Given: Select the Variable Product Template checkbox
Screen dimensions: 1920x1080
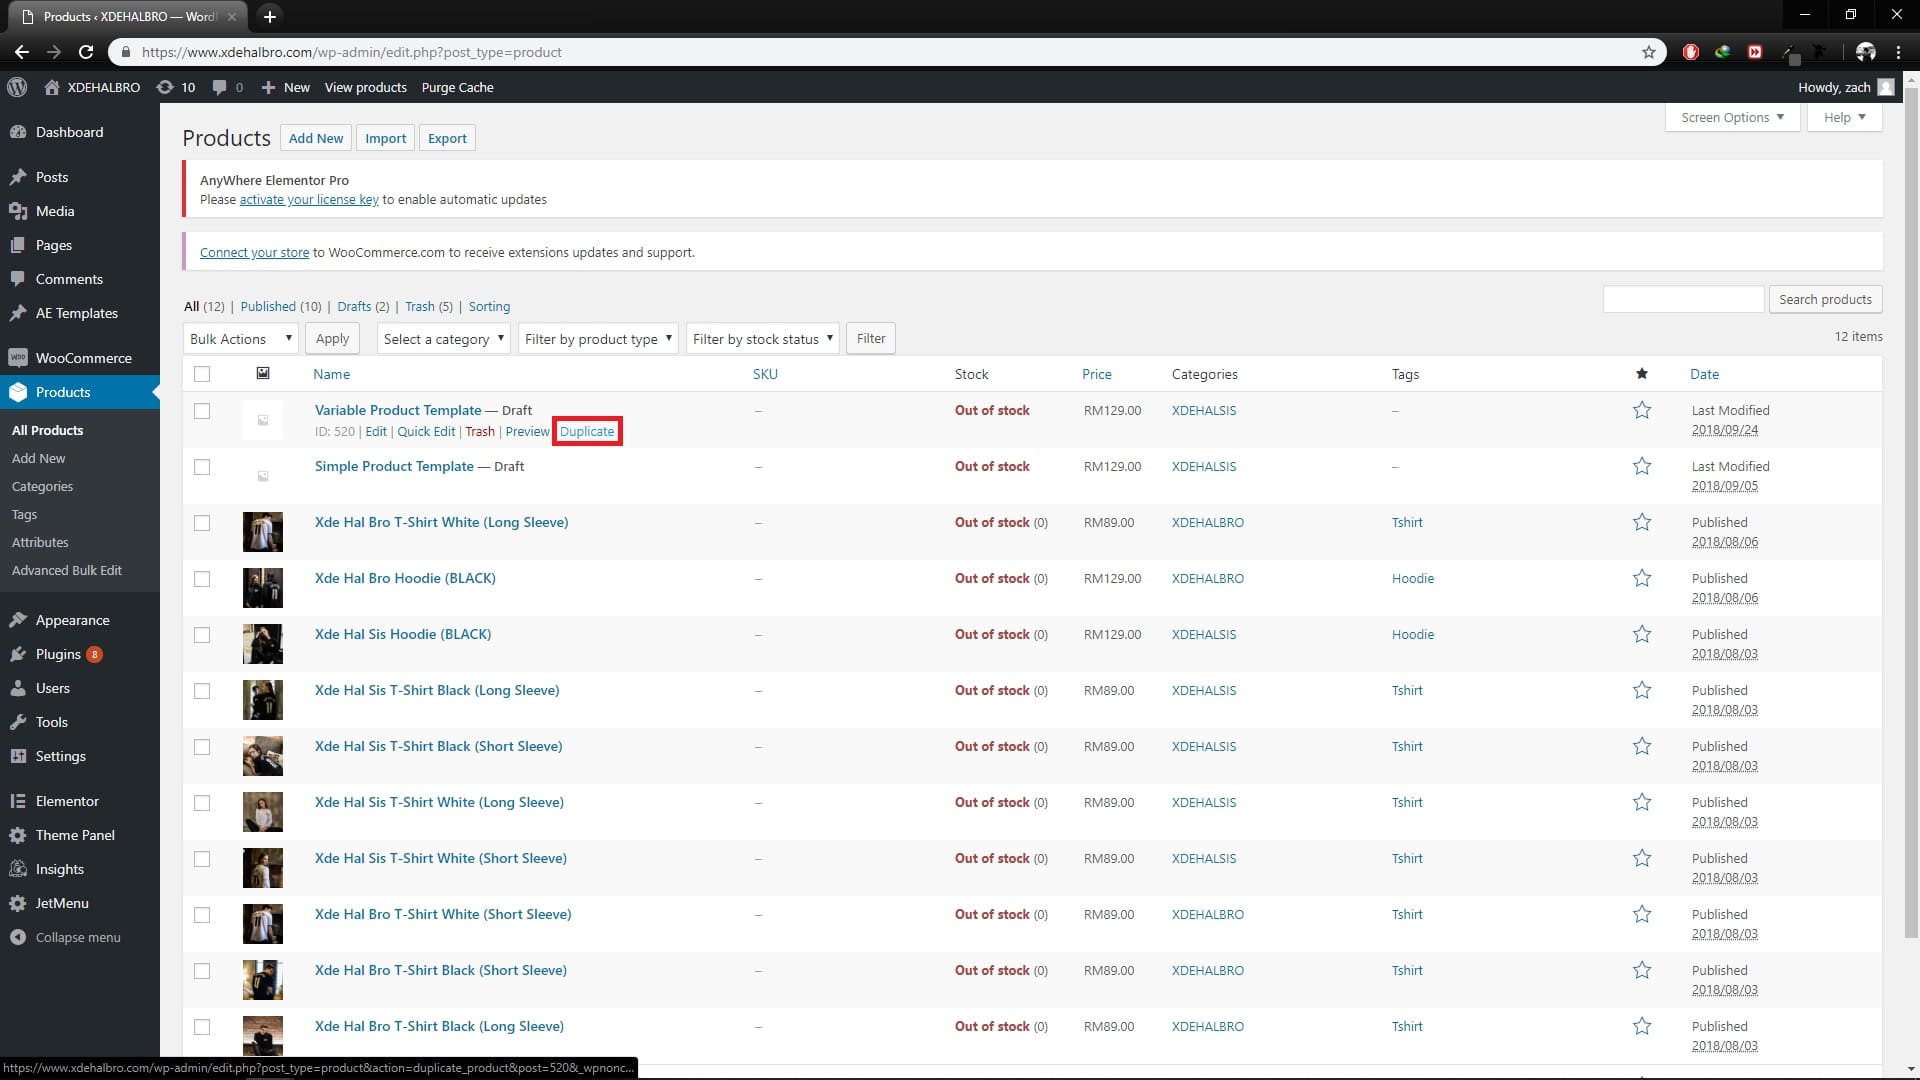Looking at the screenshot, I should tap(202, 411).
